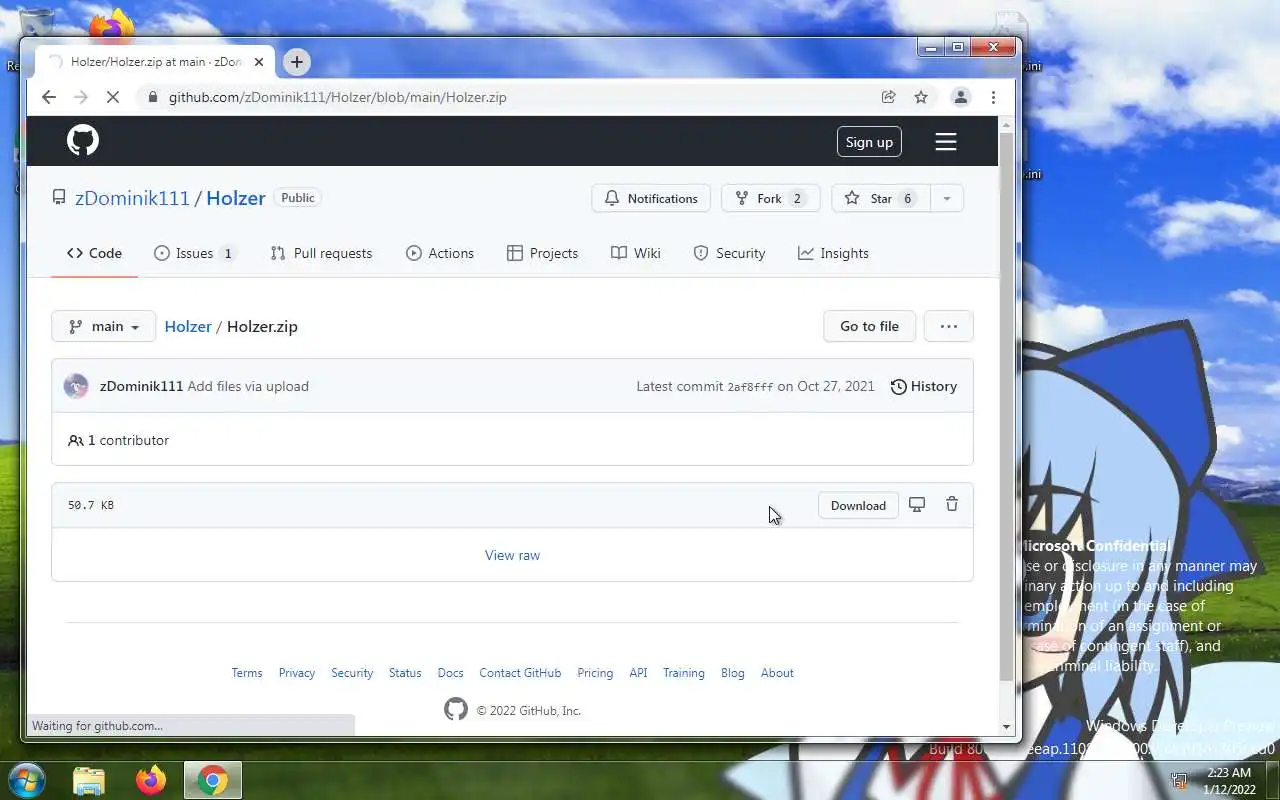Image resolution: width=1280 pixels, height=800 pixels.
Task: Open the Issues tab
Action: (195, 253)
